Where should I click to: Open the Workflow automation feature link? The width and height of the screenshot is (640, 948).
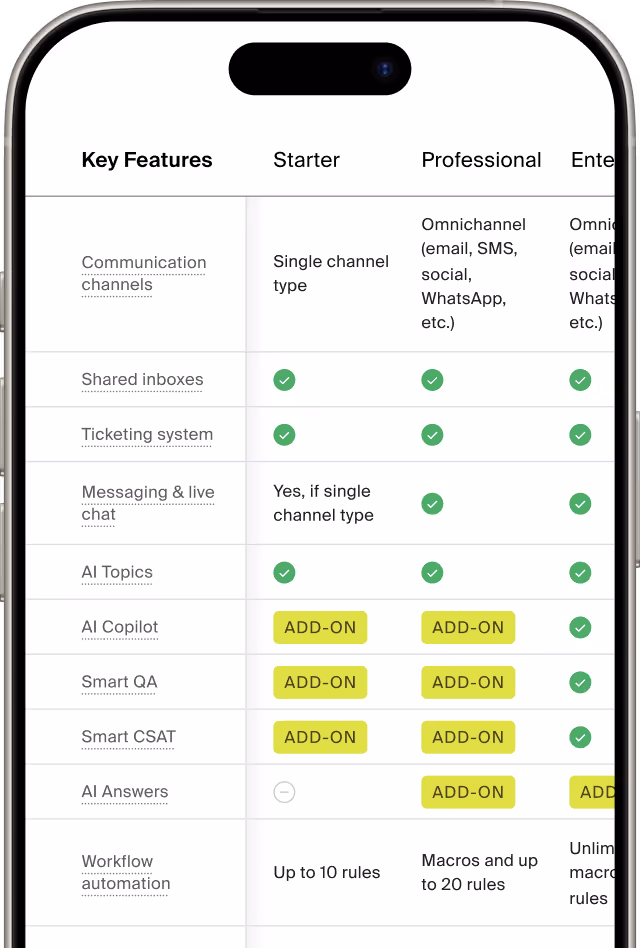tap(126, 872)
